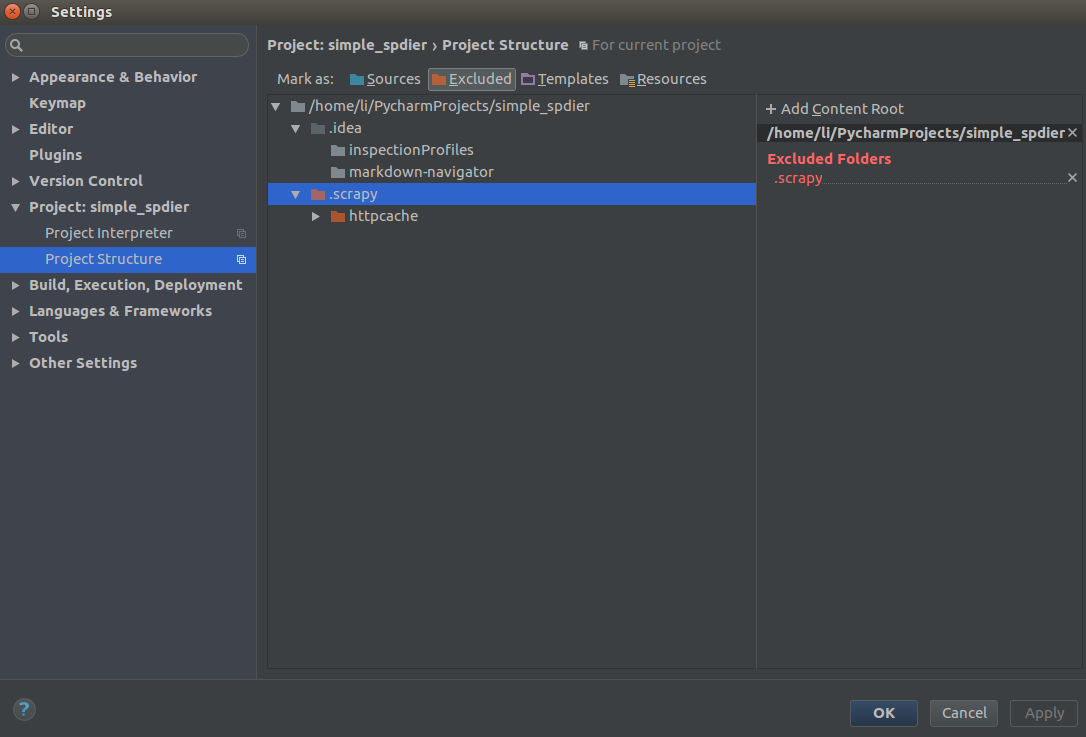1086x737 pixels.
Task: Open the Keymap settings page
Action: tap(57, 102)
